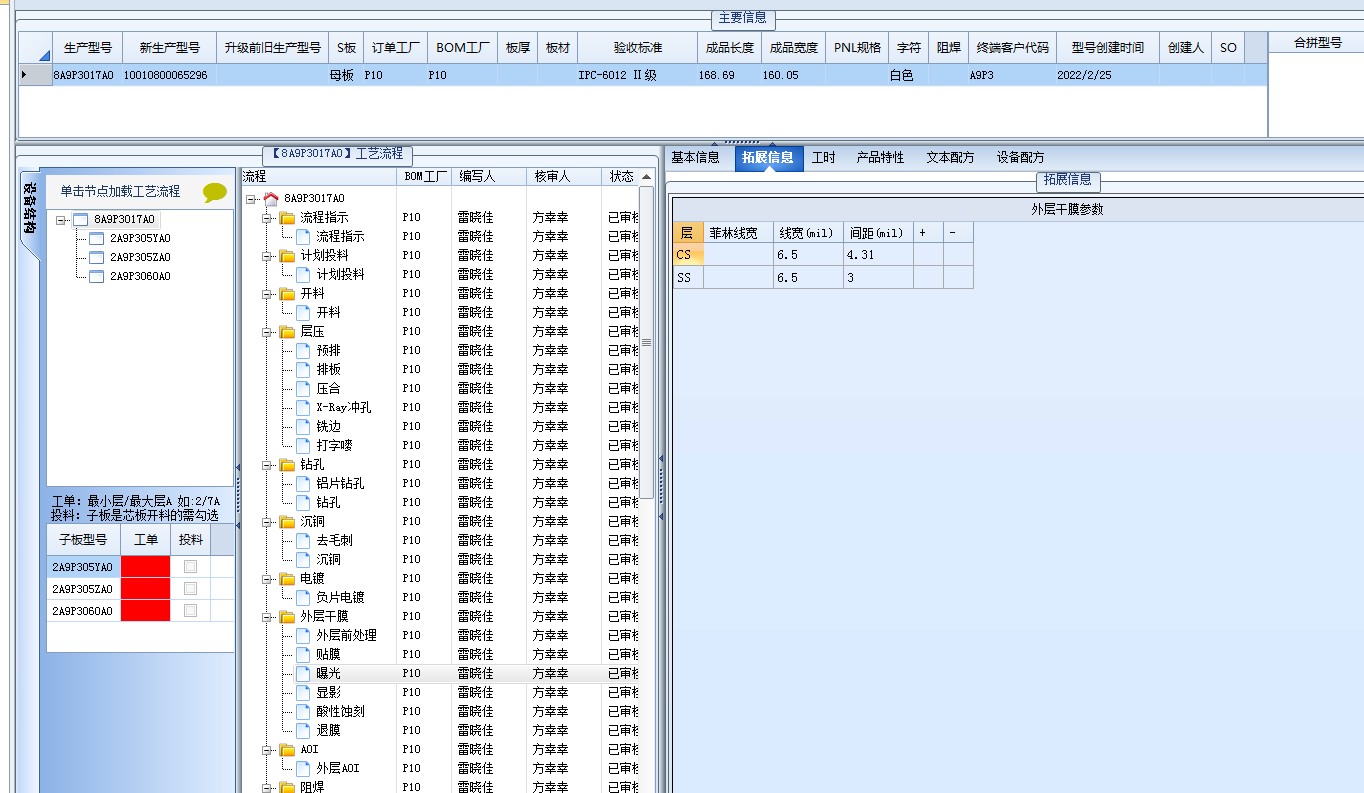Click the red 工单 cell for 2A9P3060A0

pos(145,611)
